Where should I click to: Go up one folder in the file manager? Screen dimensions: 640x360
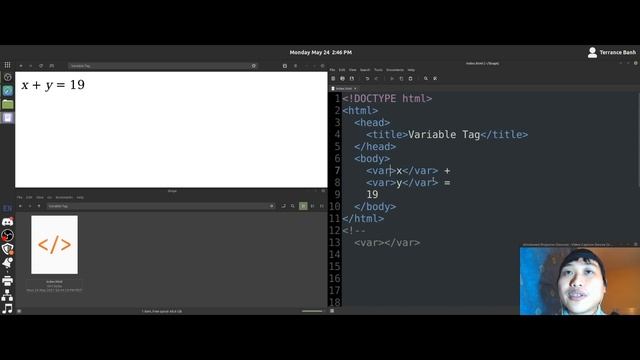[x=39, y=206]
